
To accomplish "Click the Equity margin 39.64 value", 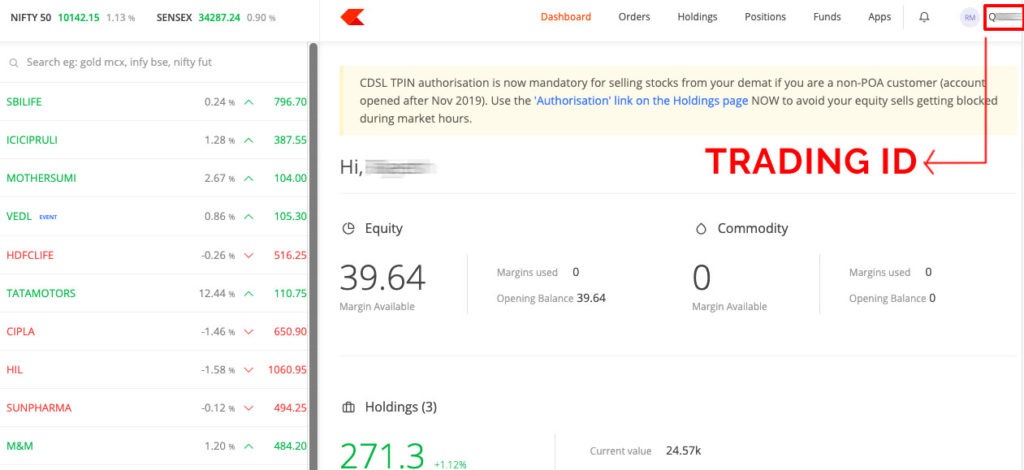I will pos(383,279).
